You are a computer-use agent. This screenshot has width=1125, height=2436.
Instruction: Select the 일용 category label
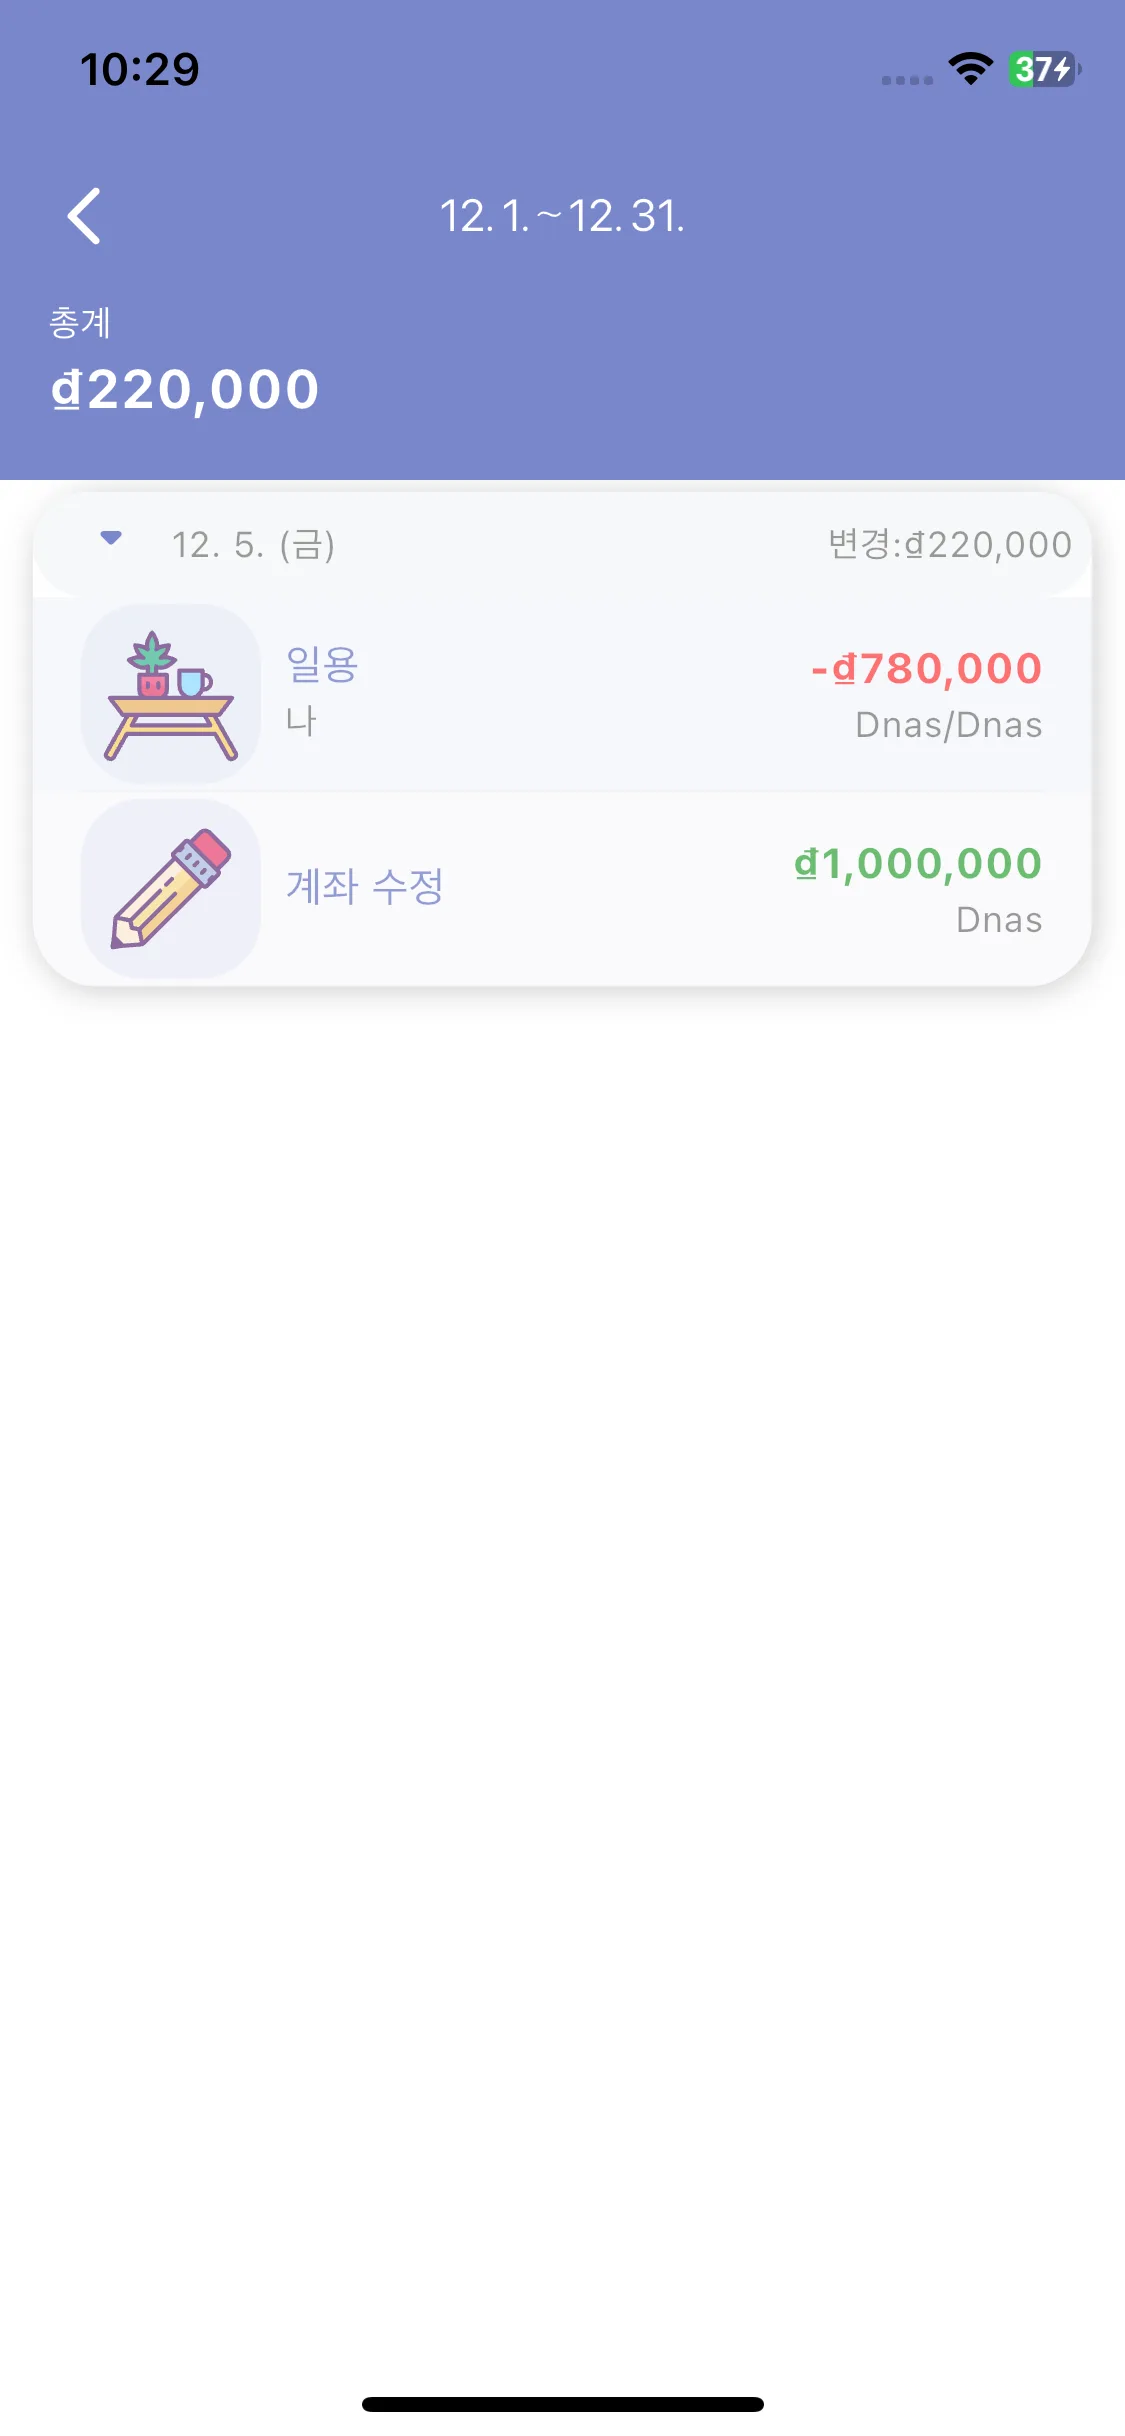(322, 665)
